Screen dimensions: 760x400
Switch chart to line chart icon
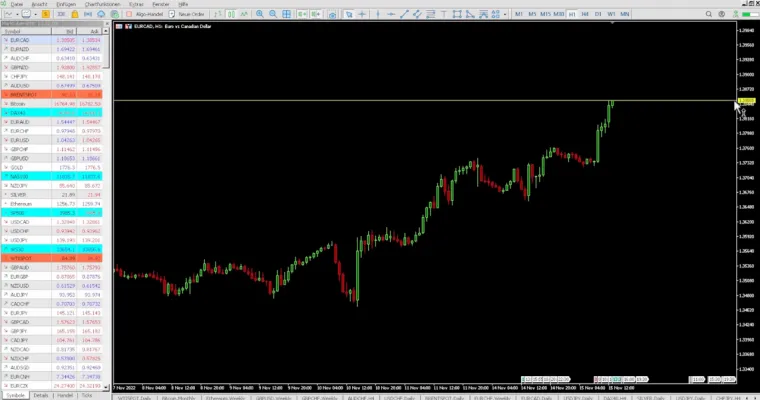[x=244, y=14]
